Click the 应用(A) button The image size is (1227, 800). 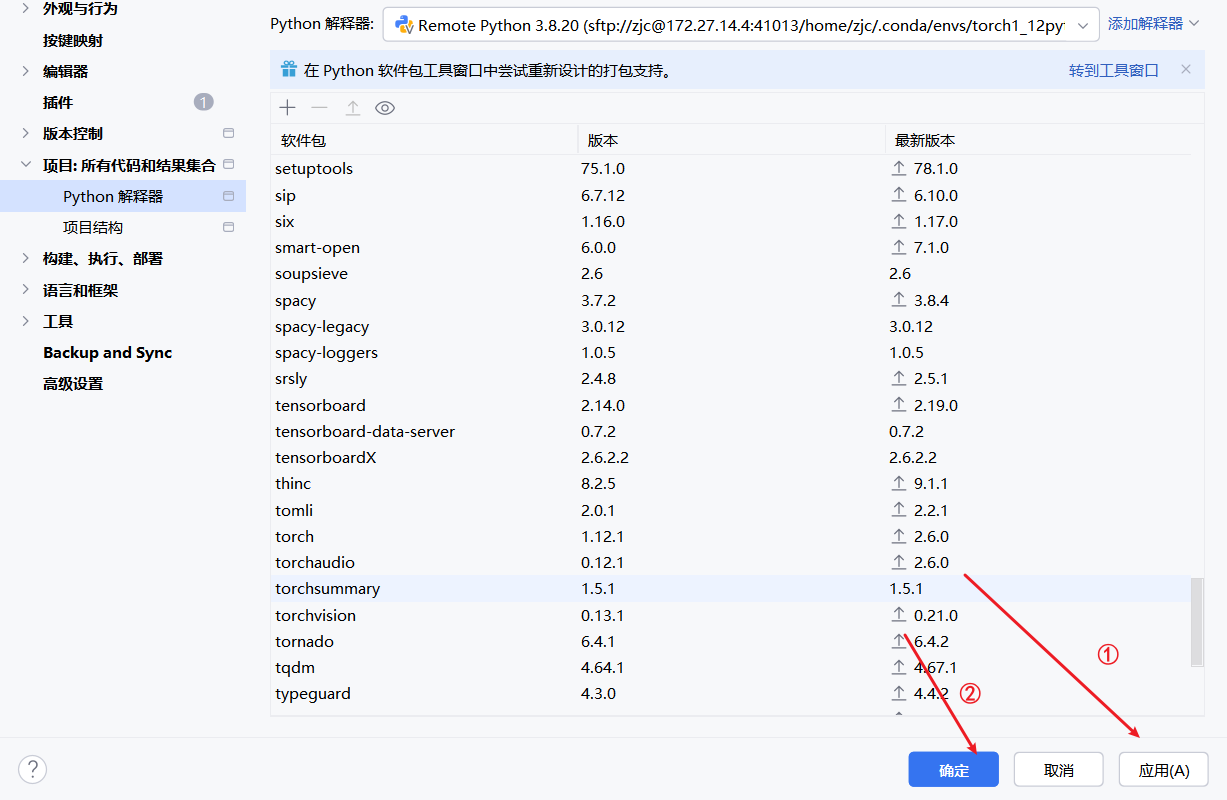1164,769
